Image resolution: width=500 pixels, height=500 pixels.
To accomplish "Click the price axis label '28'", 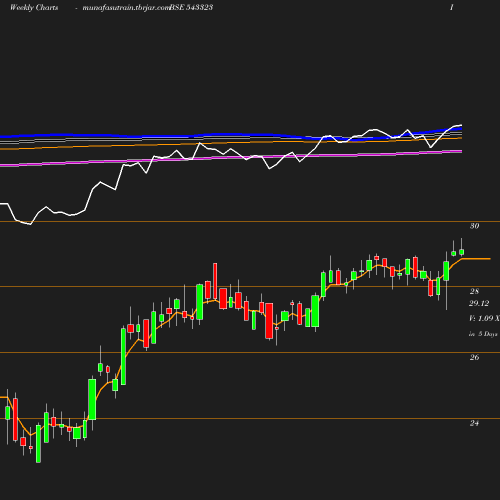I will [474, 291].
